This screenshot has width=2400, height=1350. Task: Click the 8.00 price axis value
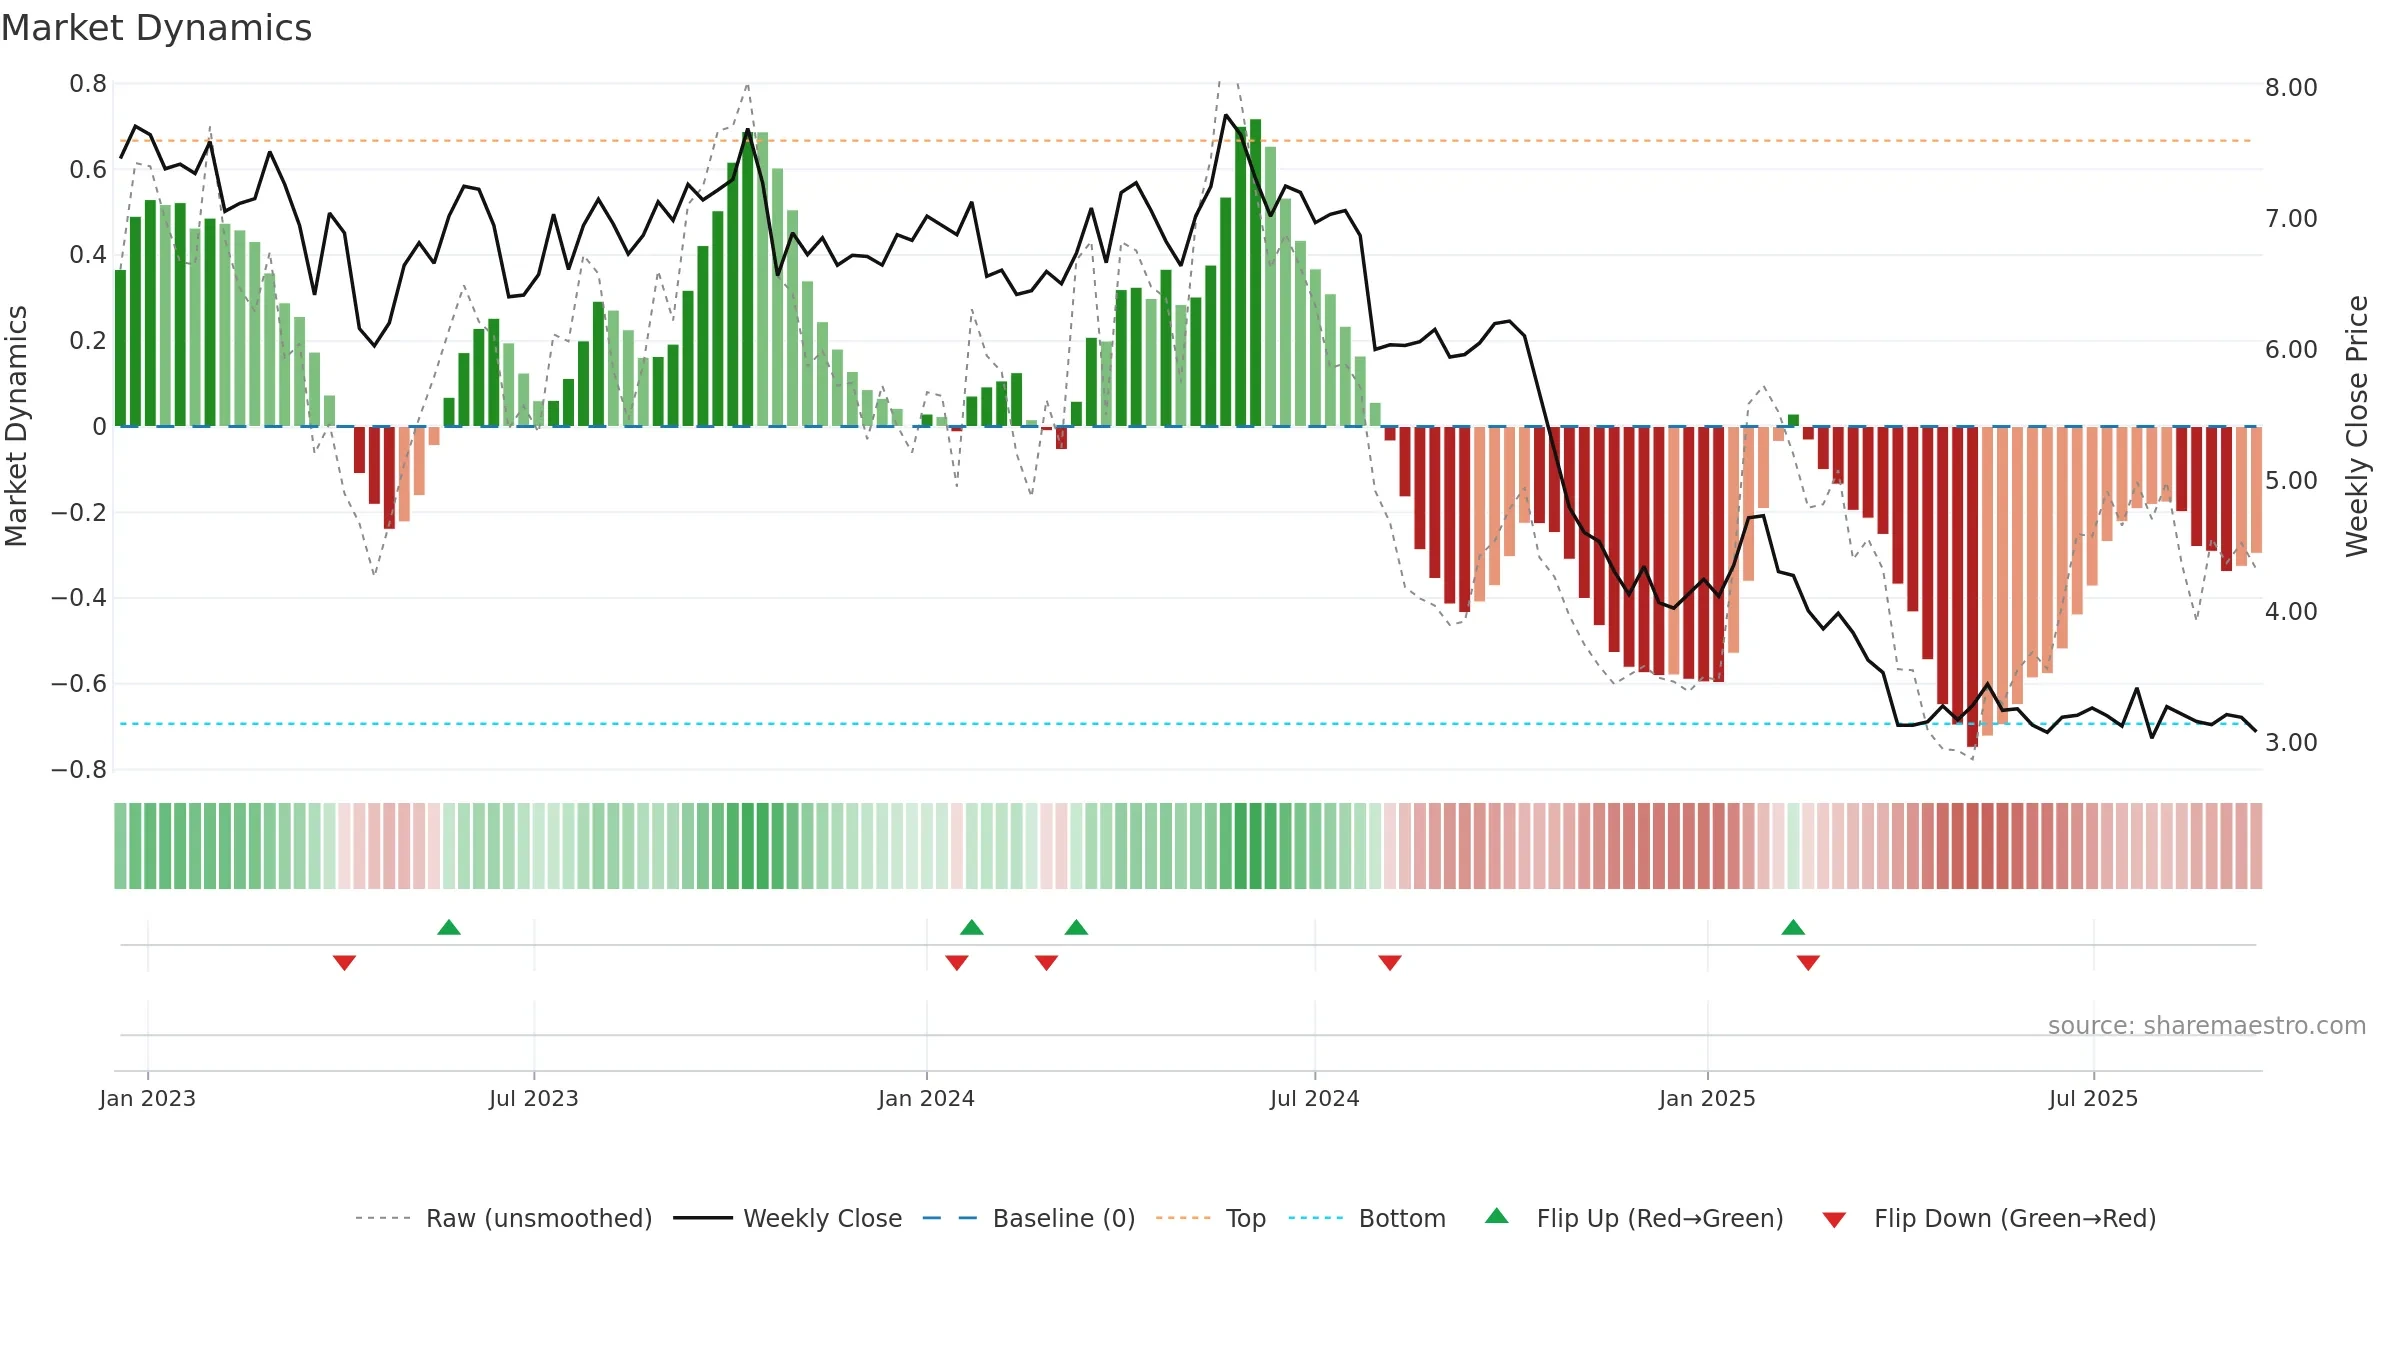click(2291, 87)
